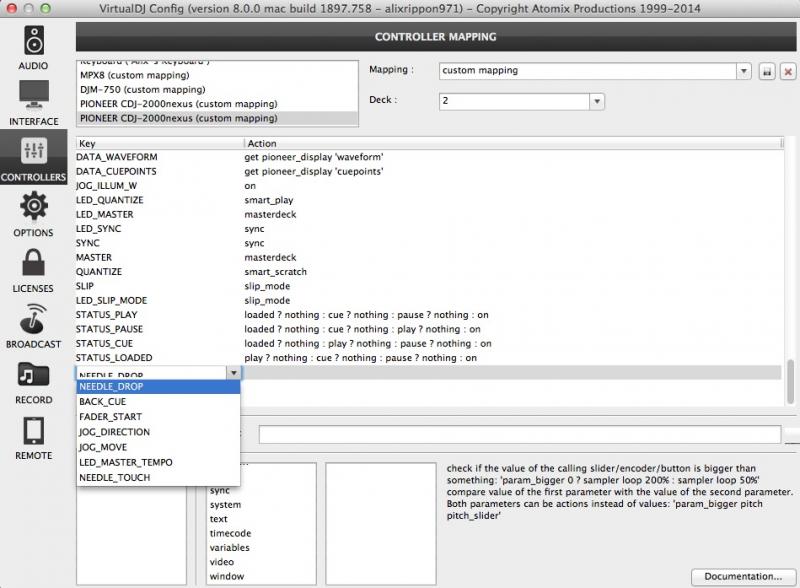Open the Broadcast section
The image size is (800, 588).
point(33,326)
